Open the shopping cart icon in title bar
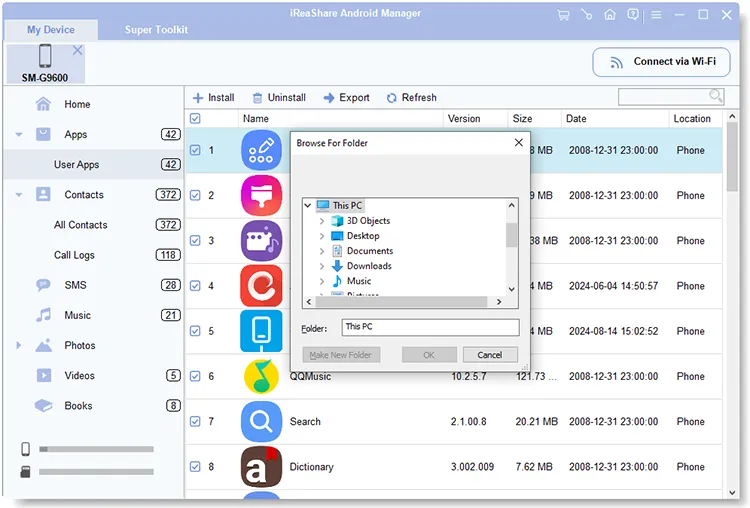 [563, 15]
